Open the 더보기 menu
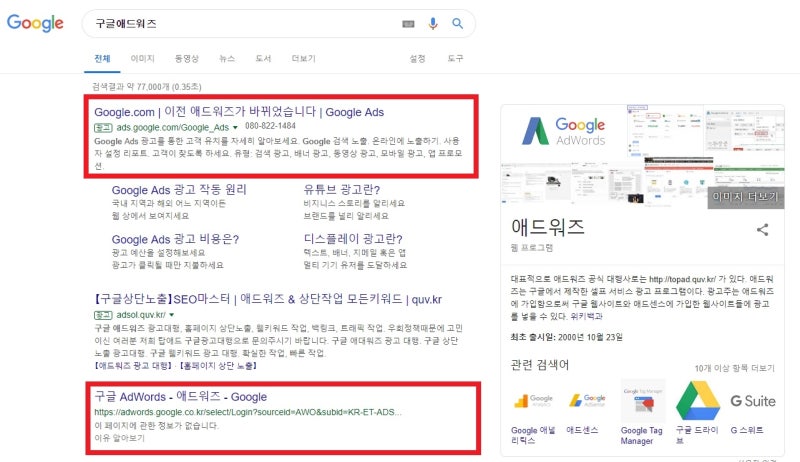The image size is (800, 462). (x=304, y=59)
